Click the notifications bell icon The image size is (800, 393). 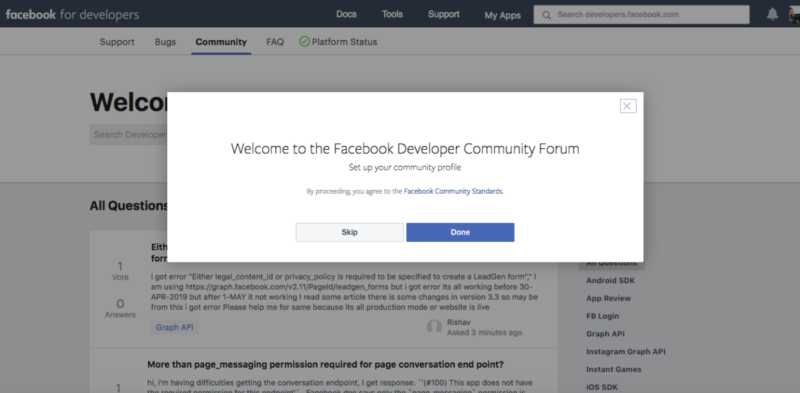click(x=772, y=14)
